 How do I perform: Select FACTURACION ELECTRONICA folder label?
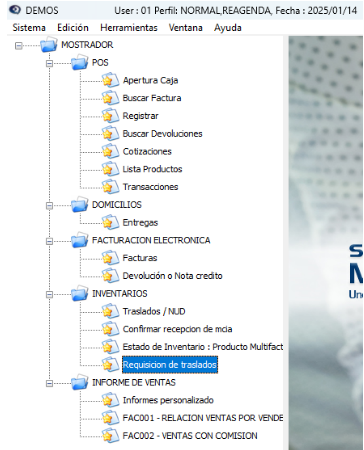(x=151, y=240)
